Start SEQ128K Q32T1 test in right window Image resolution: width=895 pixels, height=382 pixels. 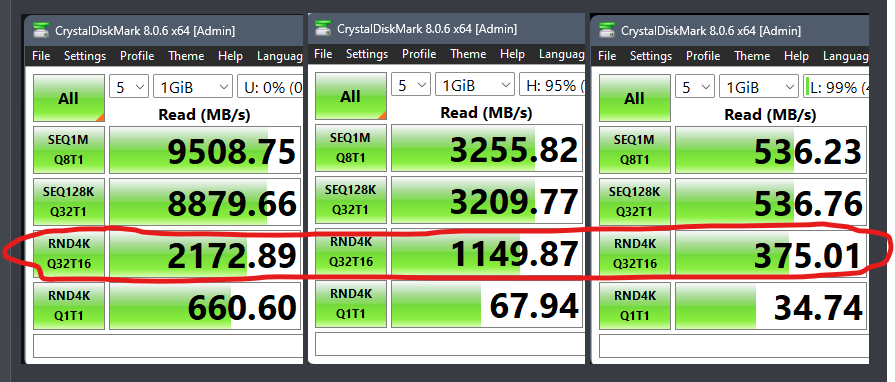[635, 202]
